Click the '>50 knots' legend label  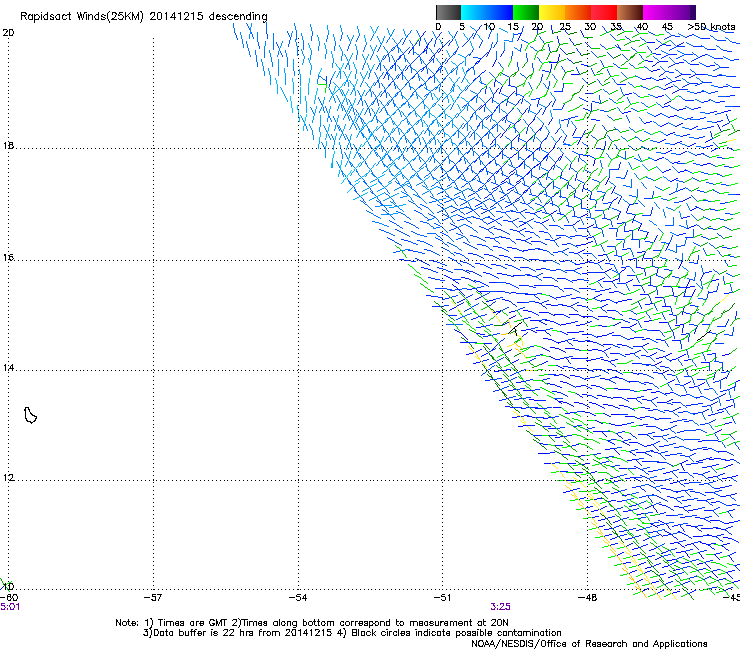[711, 27]
